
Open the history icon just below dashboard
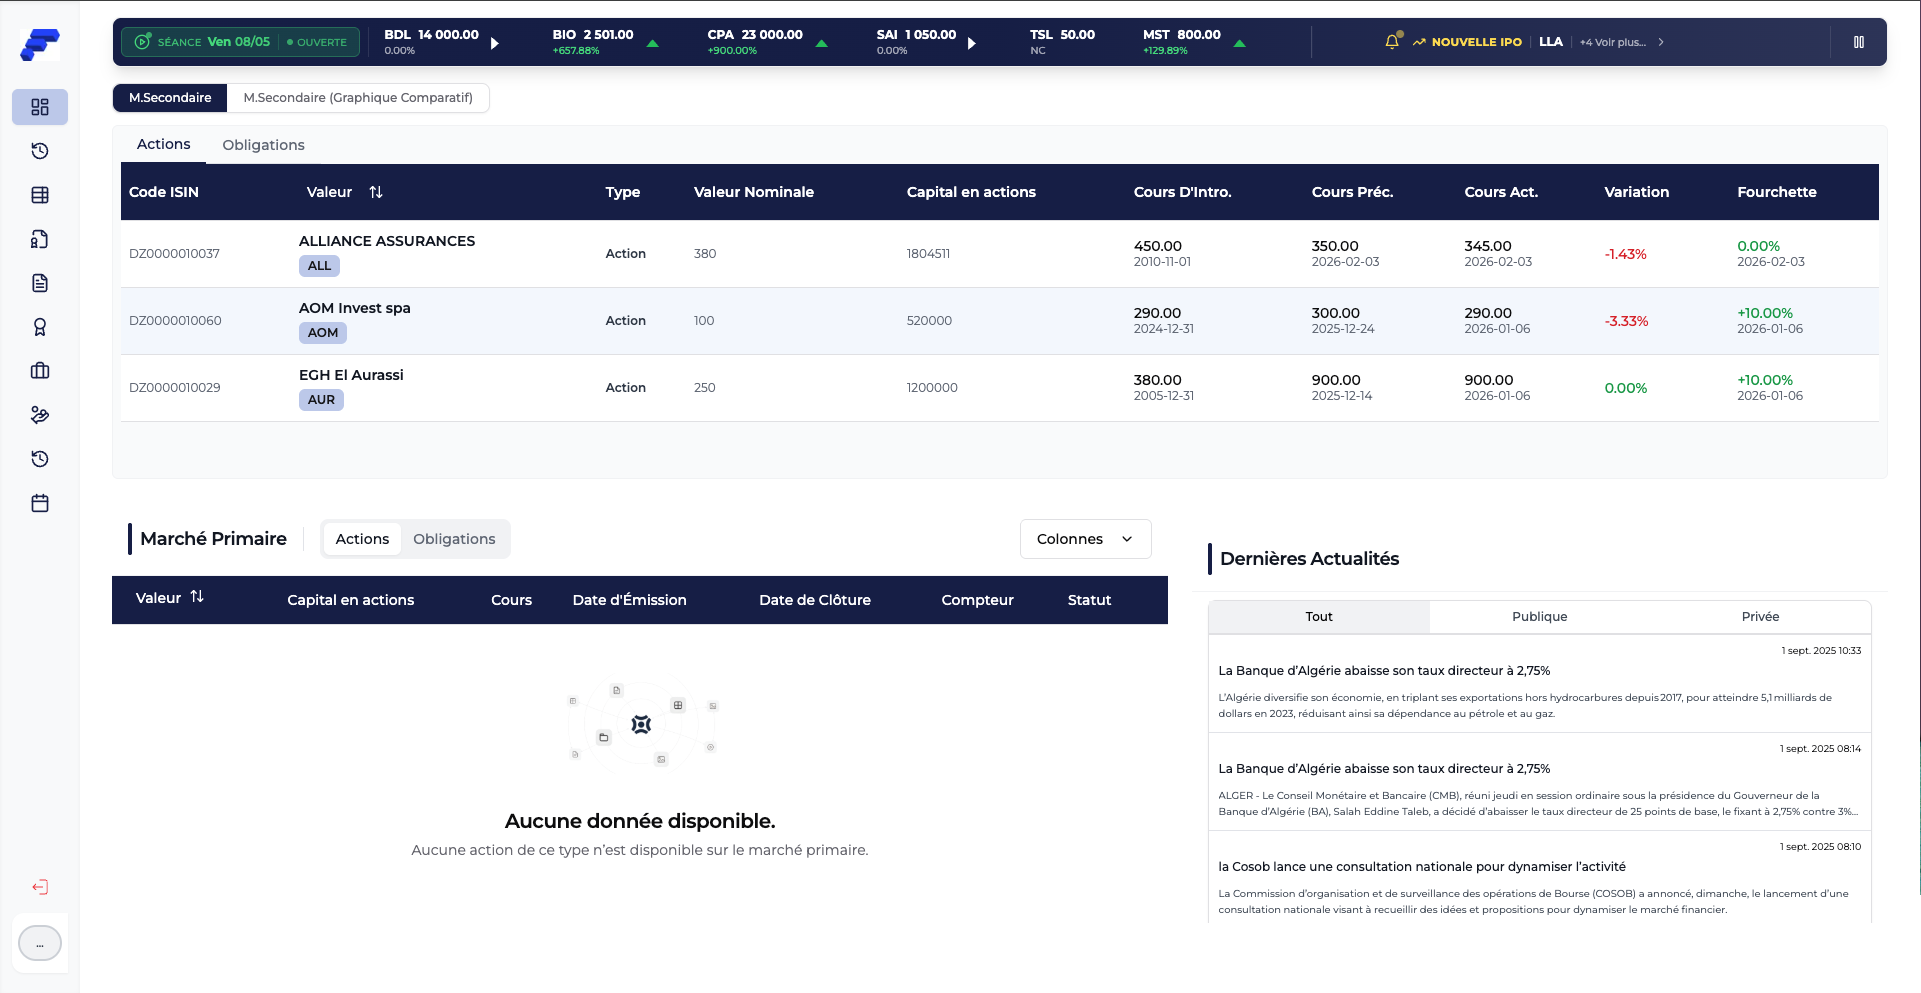point(40,151)
